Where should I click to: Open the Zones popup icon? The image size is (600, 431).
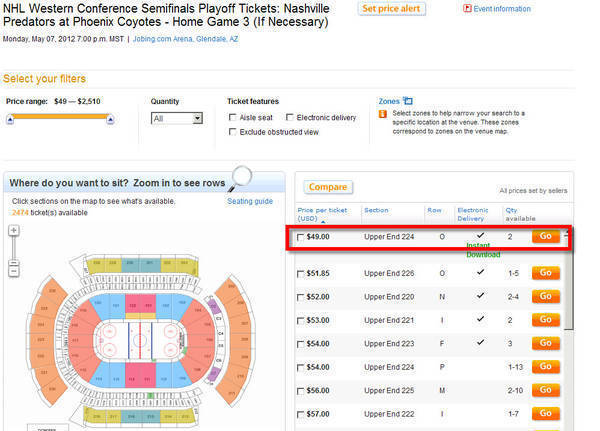(408, 101)
